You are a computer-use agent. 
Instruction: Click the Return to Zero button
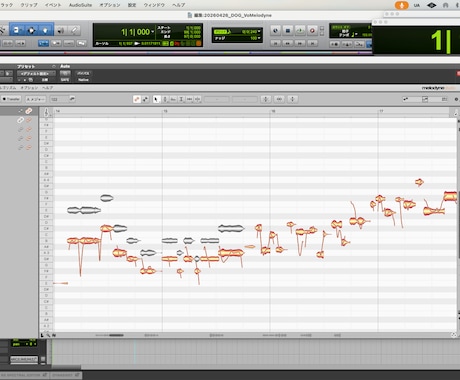pyautogui.click(x=275, y=43)
